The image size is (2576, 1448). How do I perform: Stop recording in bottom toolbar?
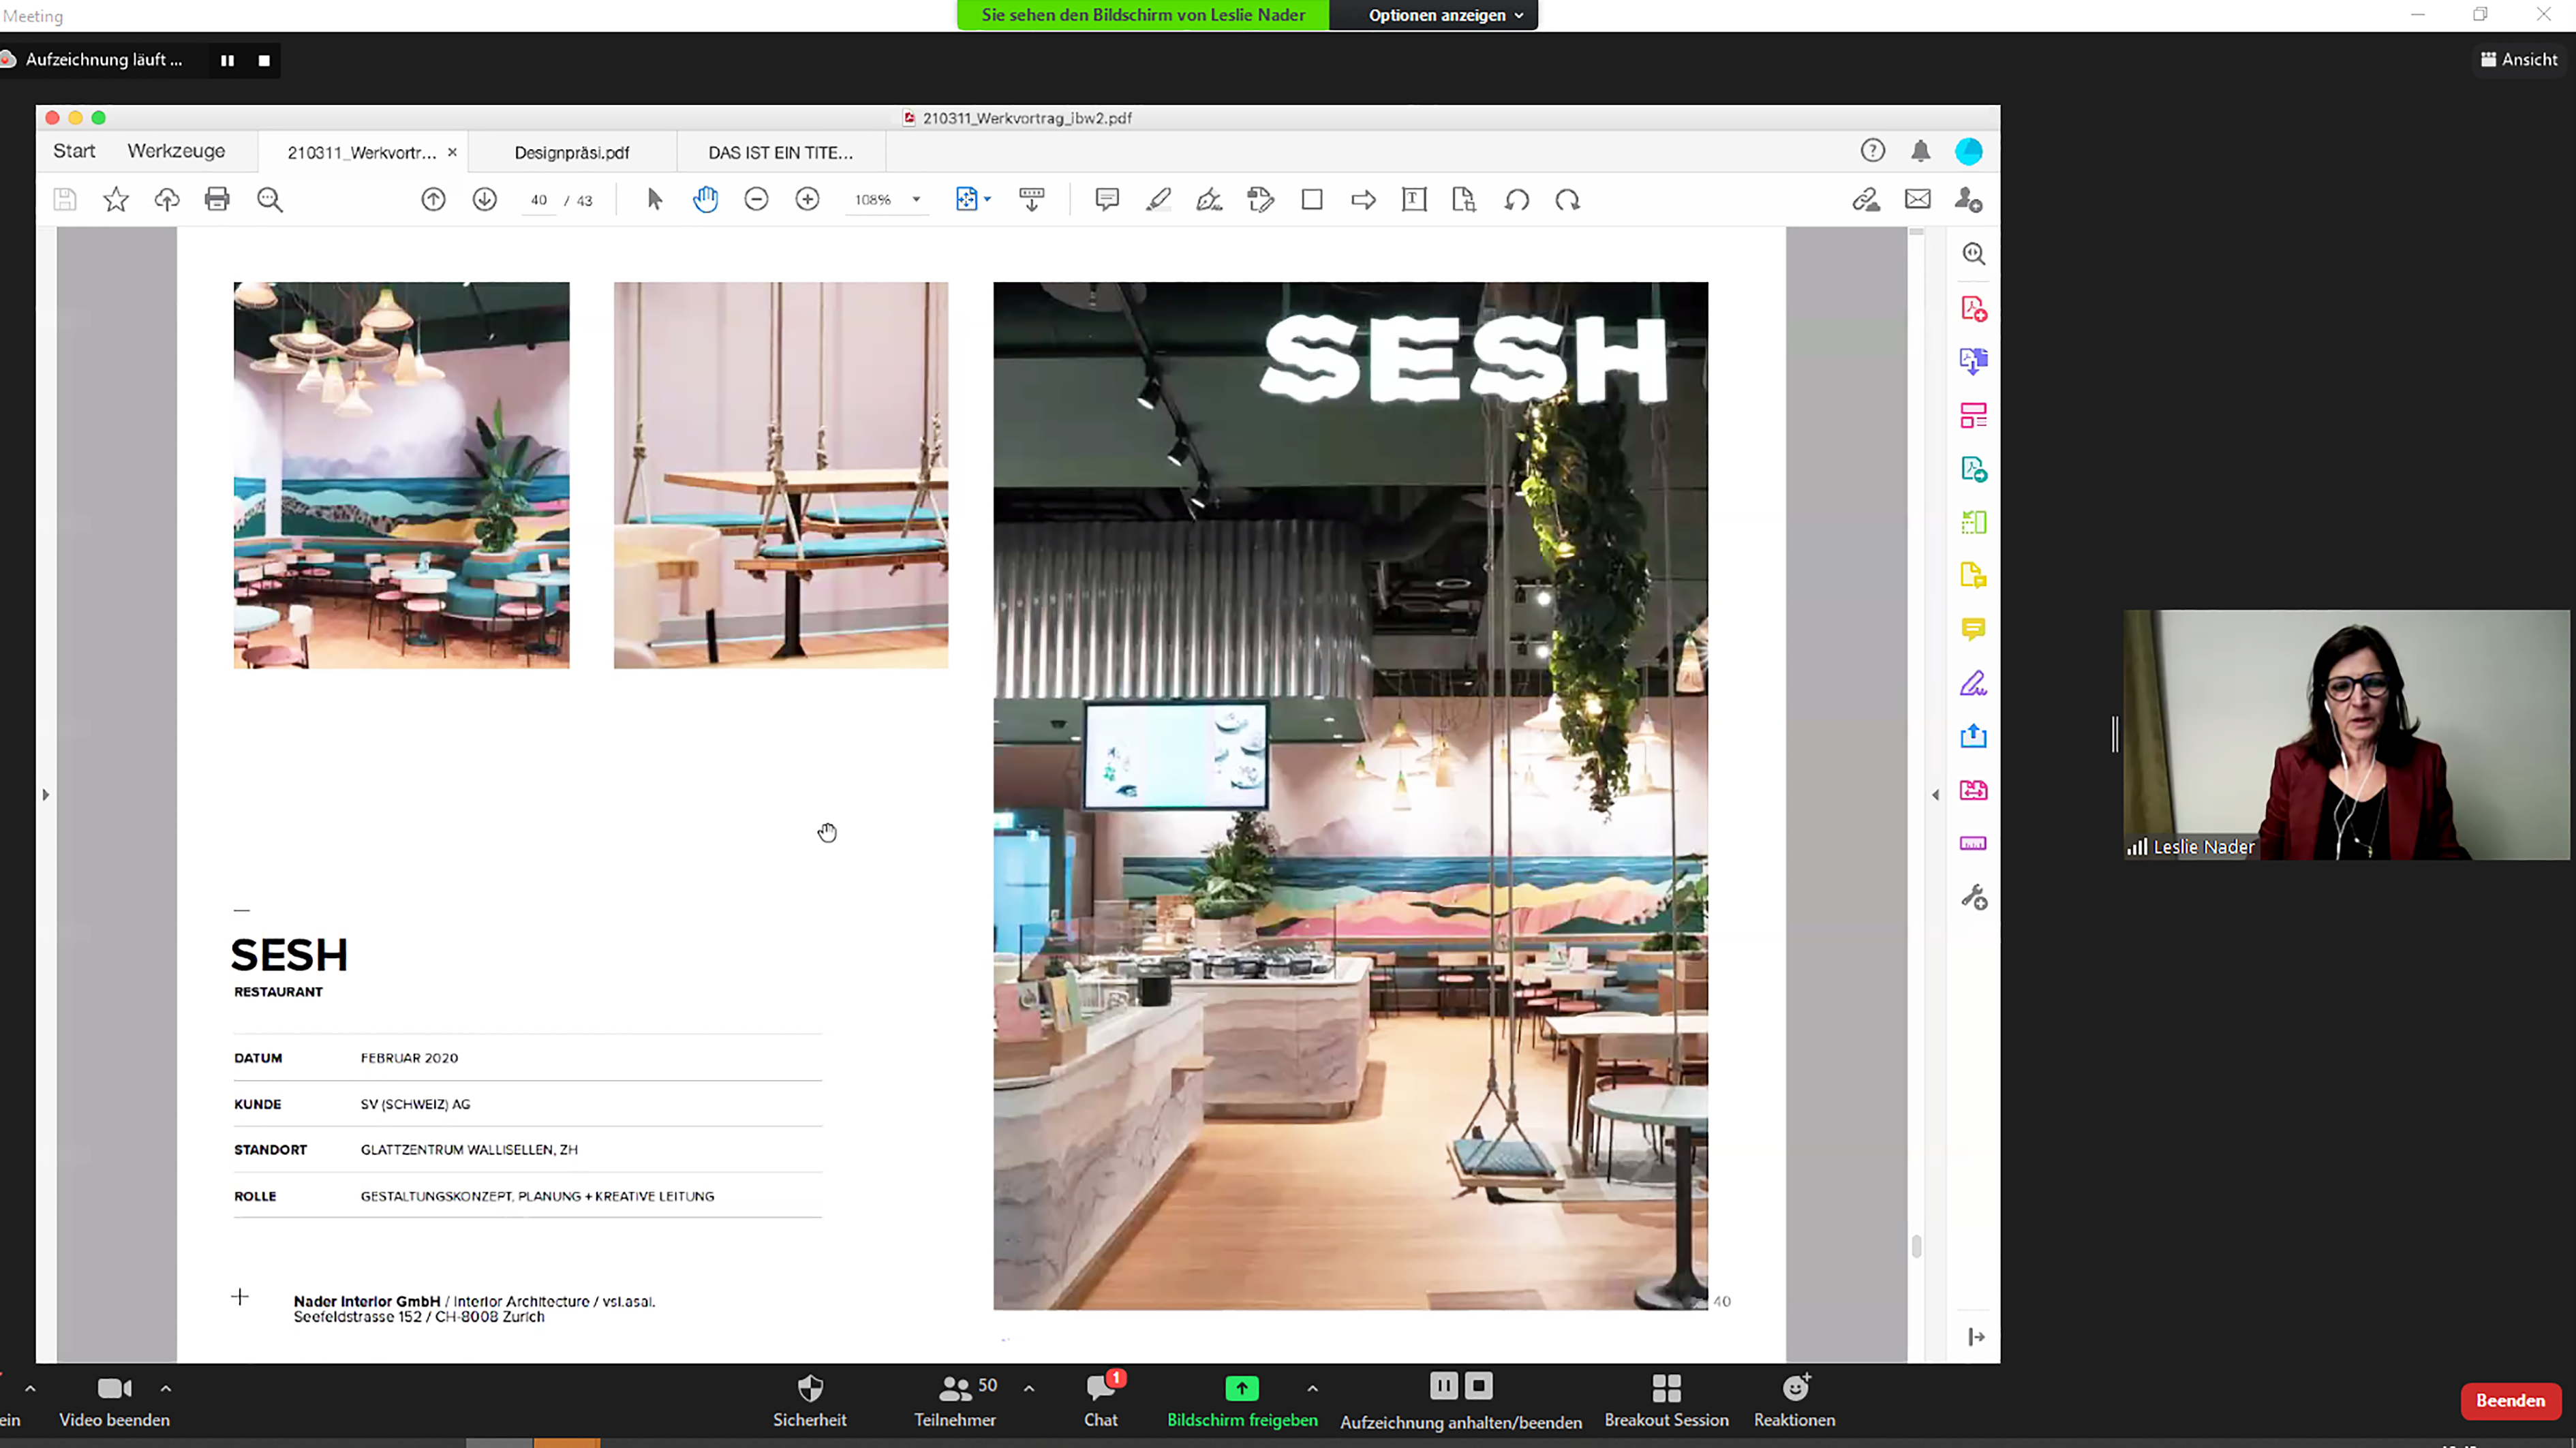click(x=1478, y=1385)
